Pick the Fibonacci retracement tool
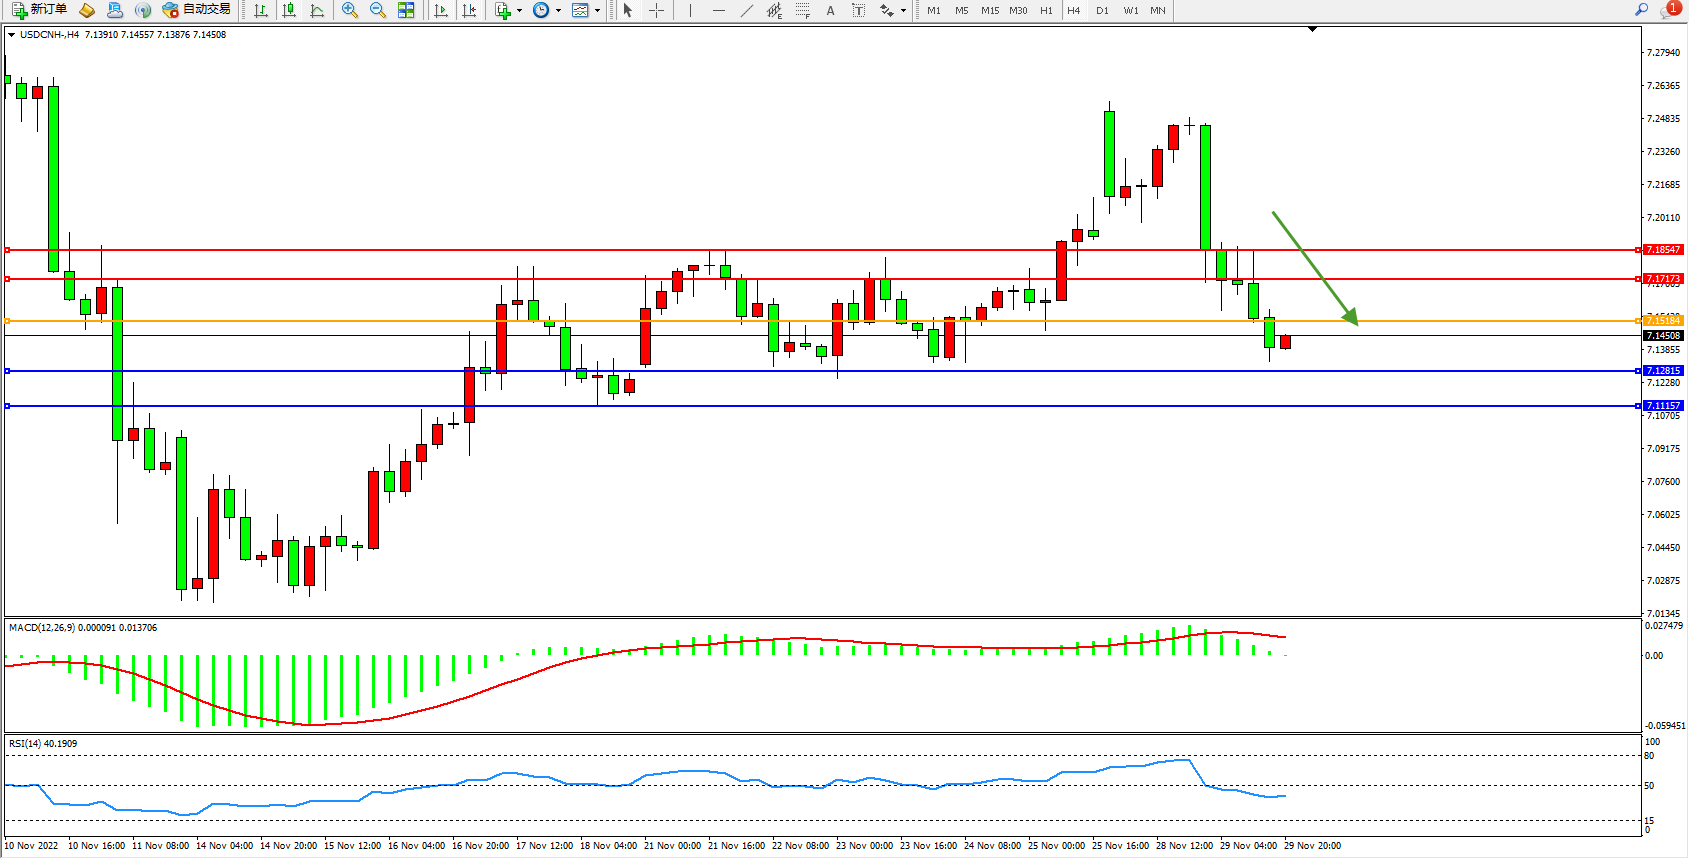The height and width of the screenshot is (859, 1689). pyautogui.click(x=802, y=10)
